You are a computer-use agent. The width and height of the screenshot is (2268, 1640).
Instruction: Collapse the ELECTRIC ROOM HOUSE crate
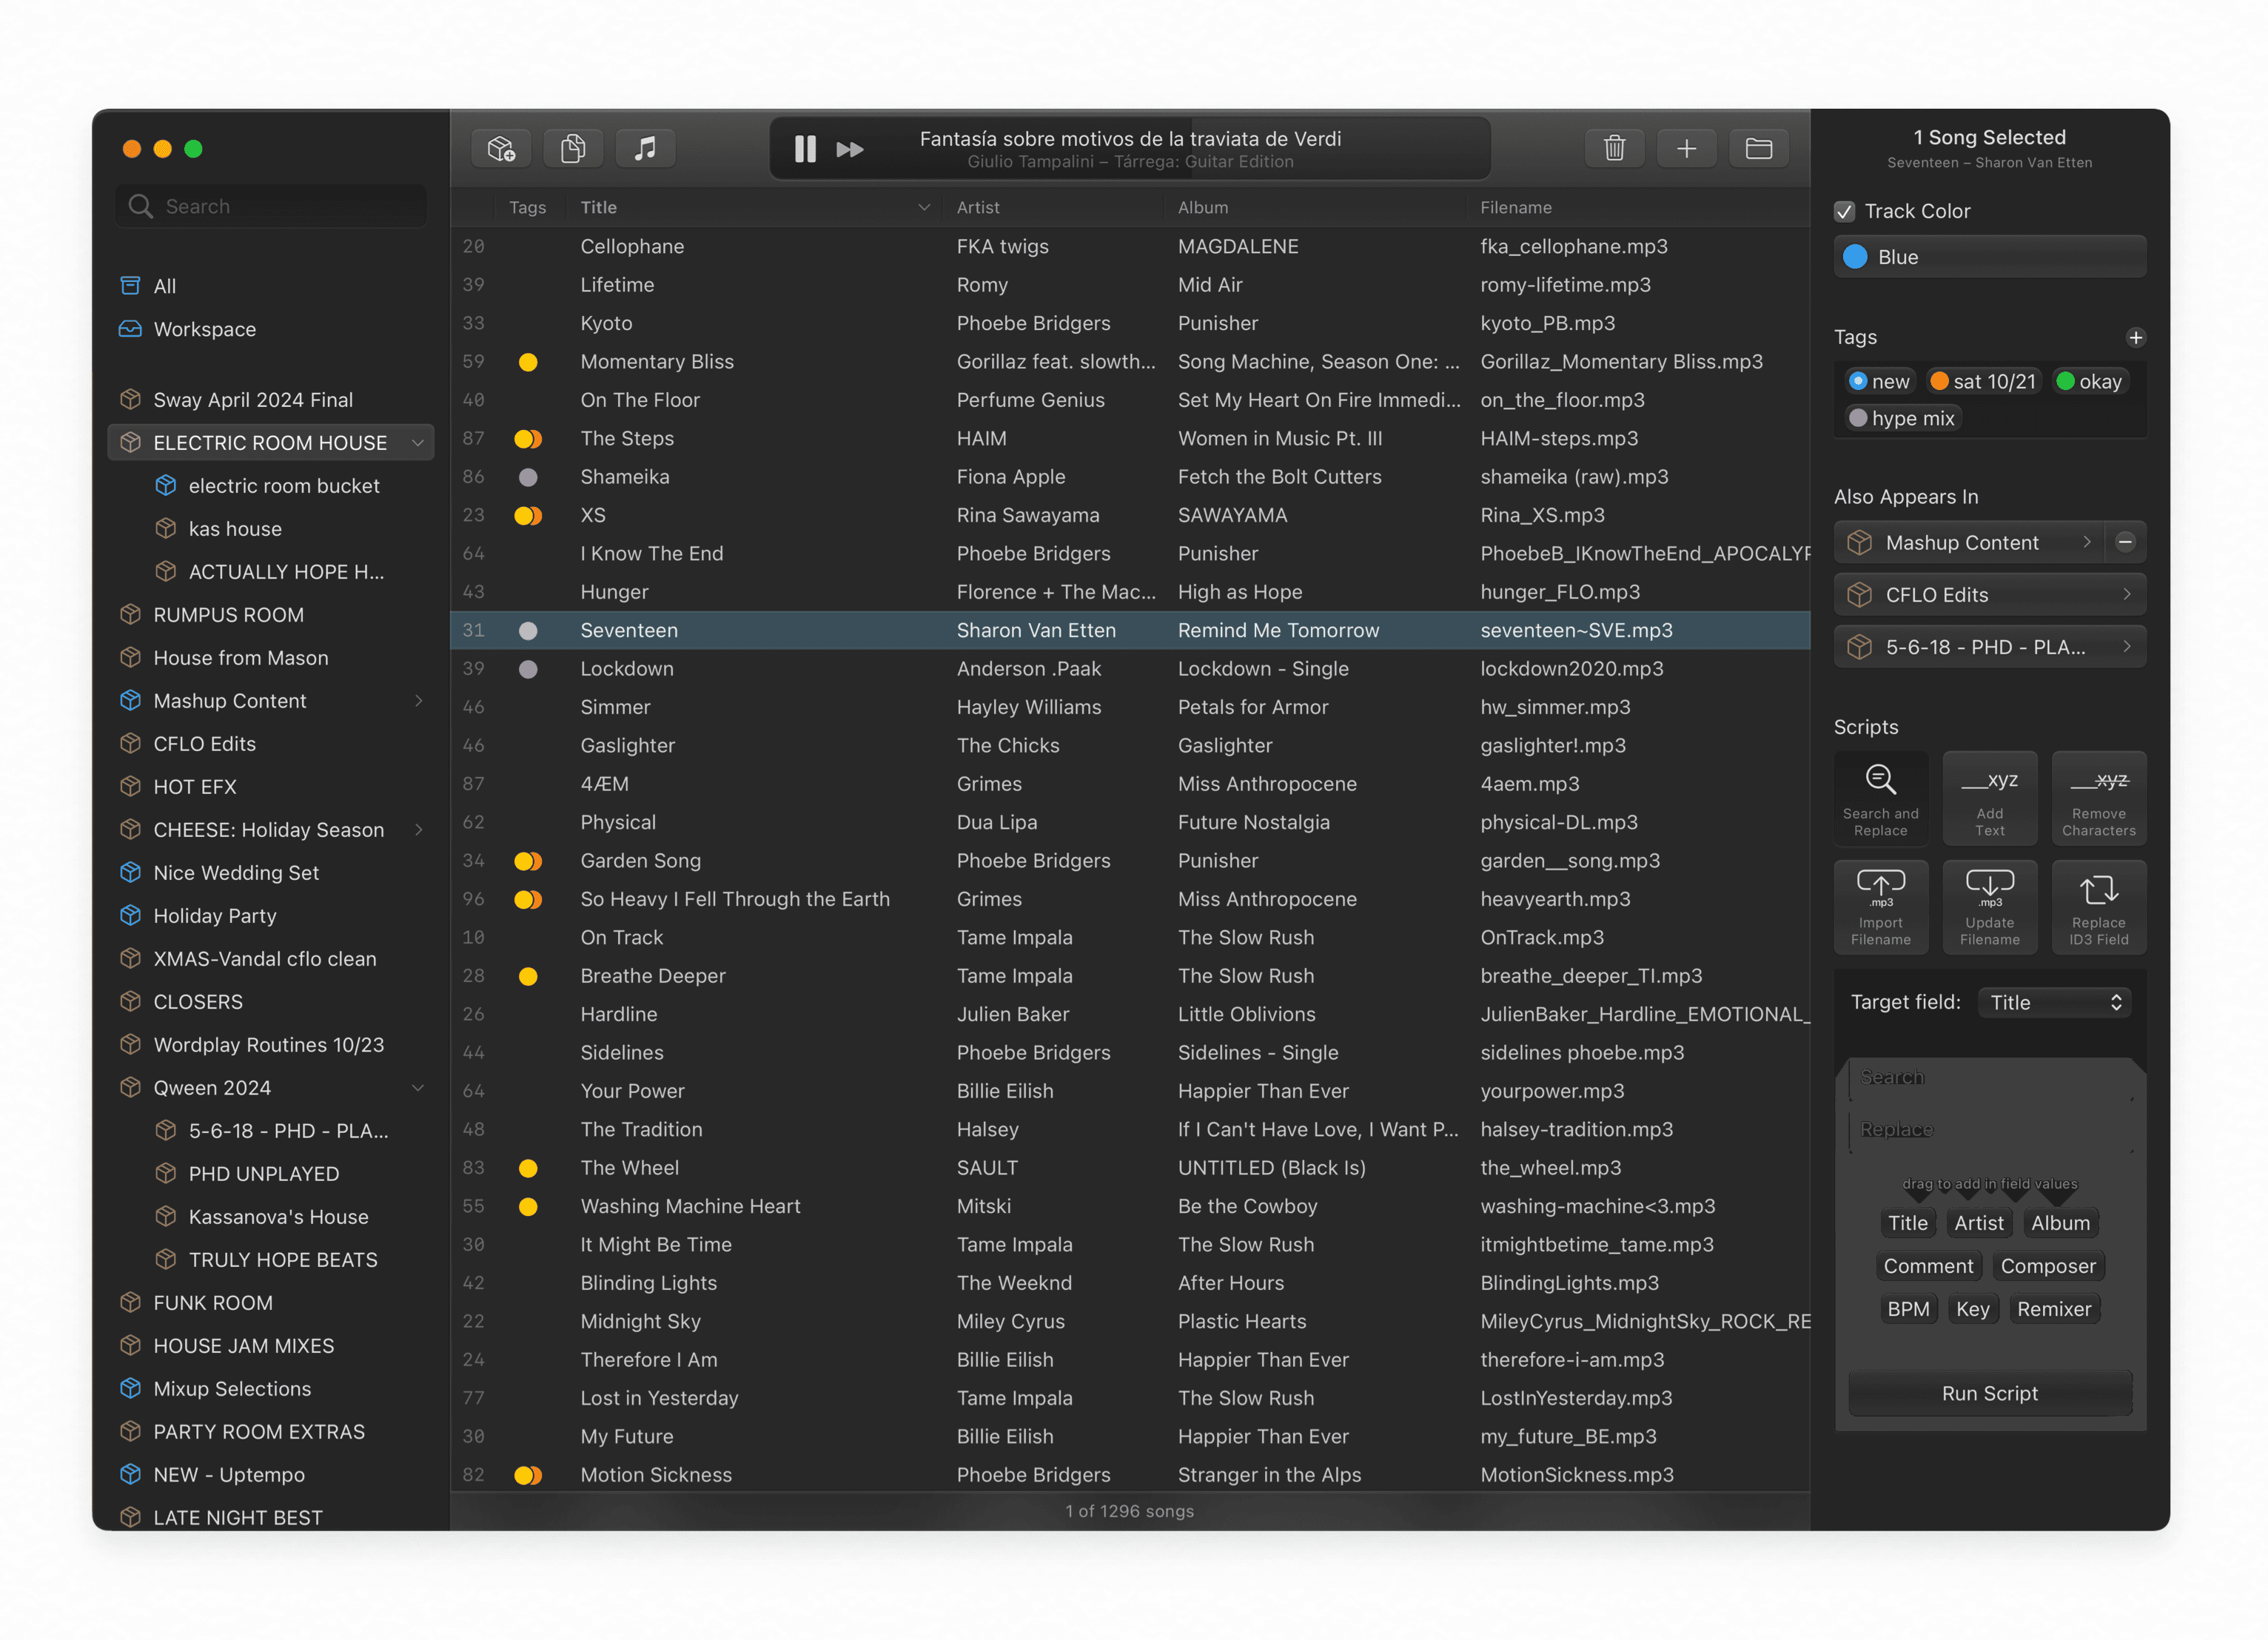[418, 442]
